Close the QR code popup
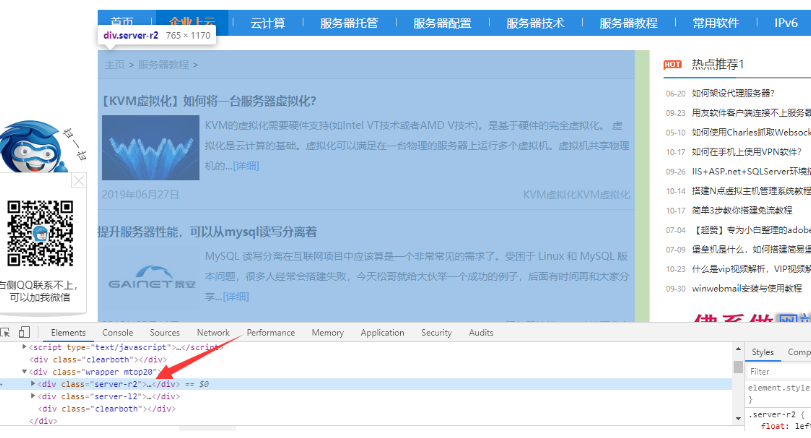 pos(79,181)
